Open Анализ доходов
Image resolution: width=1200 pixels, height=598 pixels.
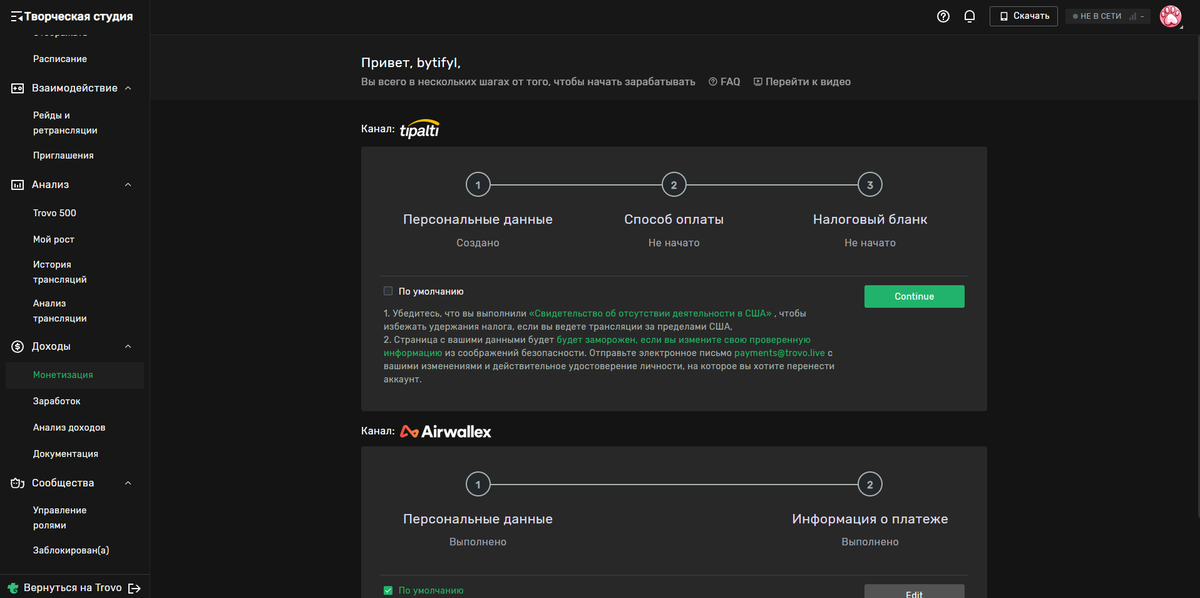[x=69, y=428]
